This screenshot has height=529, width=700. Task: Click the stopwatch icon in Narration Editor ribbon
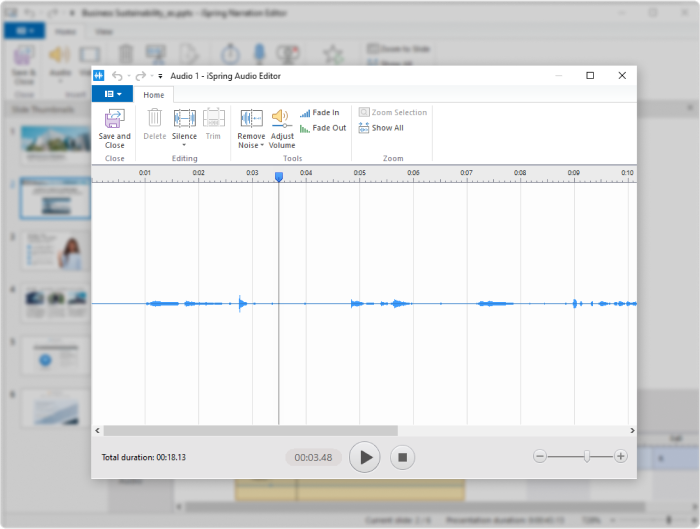[230, 54]
